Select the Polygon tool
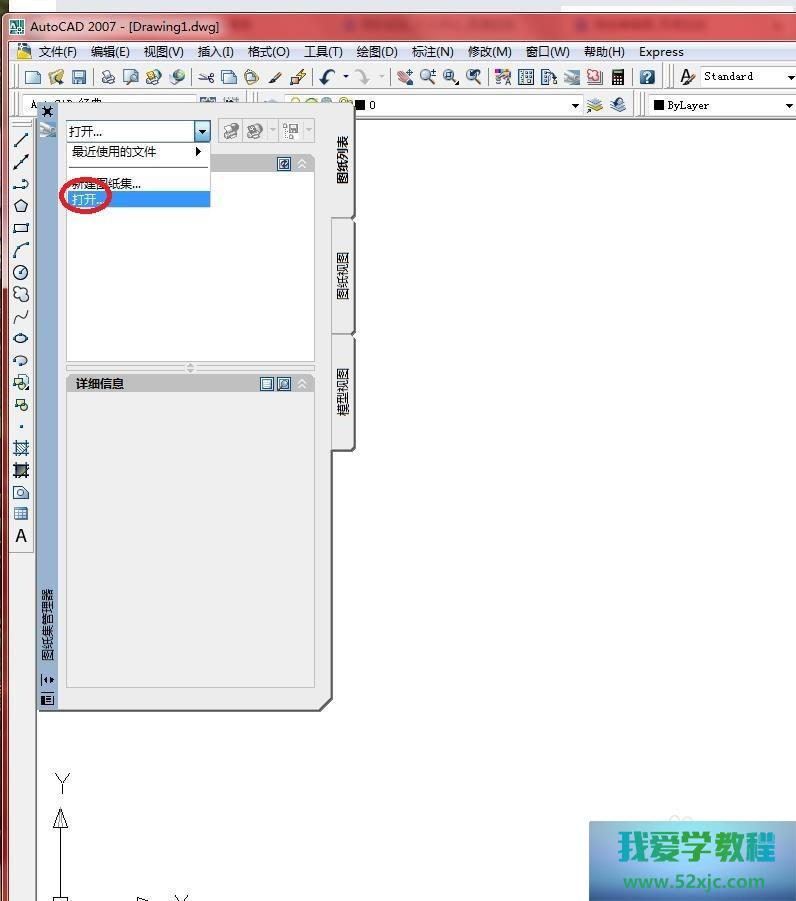 point(21,206)
